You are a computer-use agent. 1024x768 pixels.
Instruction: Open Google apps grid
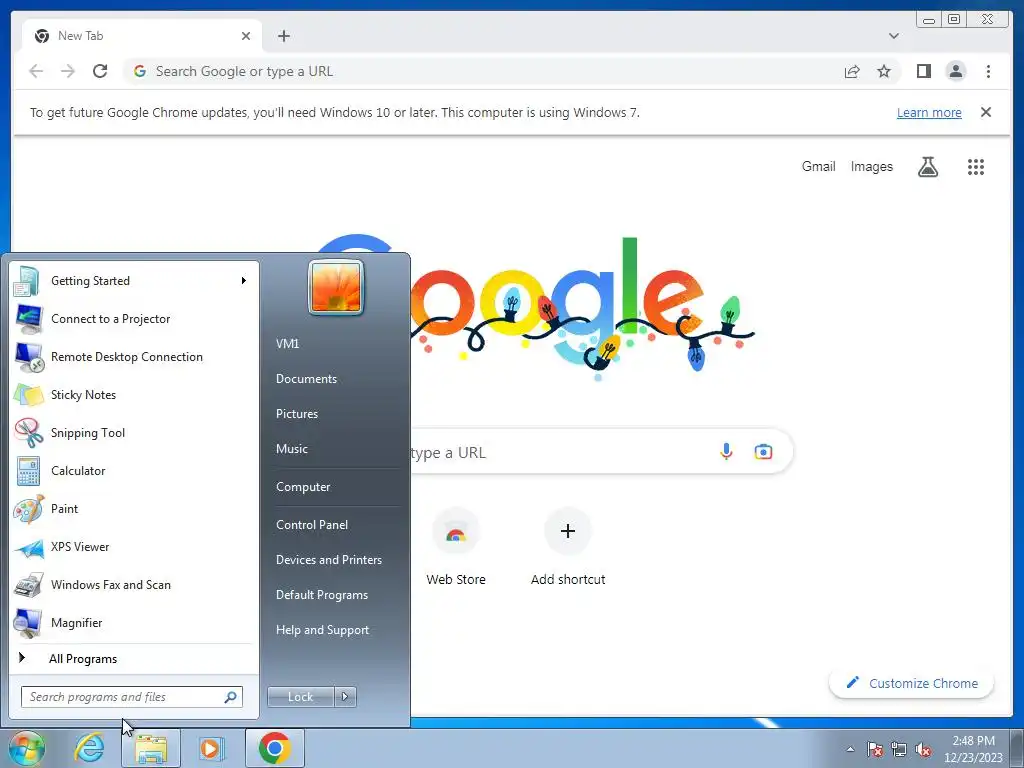pyautogui.click(x=976, y=167)
